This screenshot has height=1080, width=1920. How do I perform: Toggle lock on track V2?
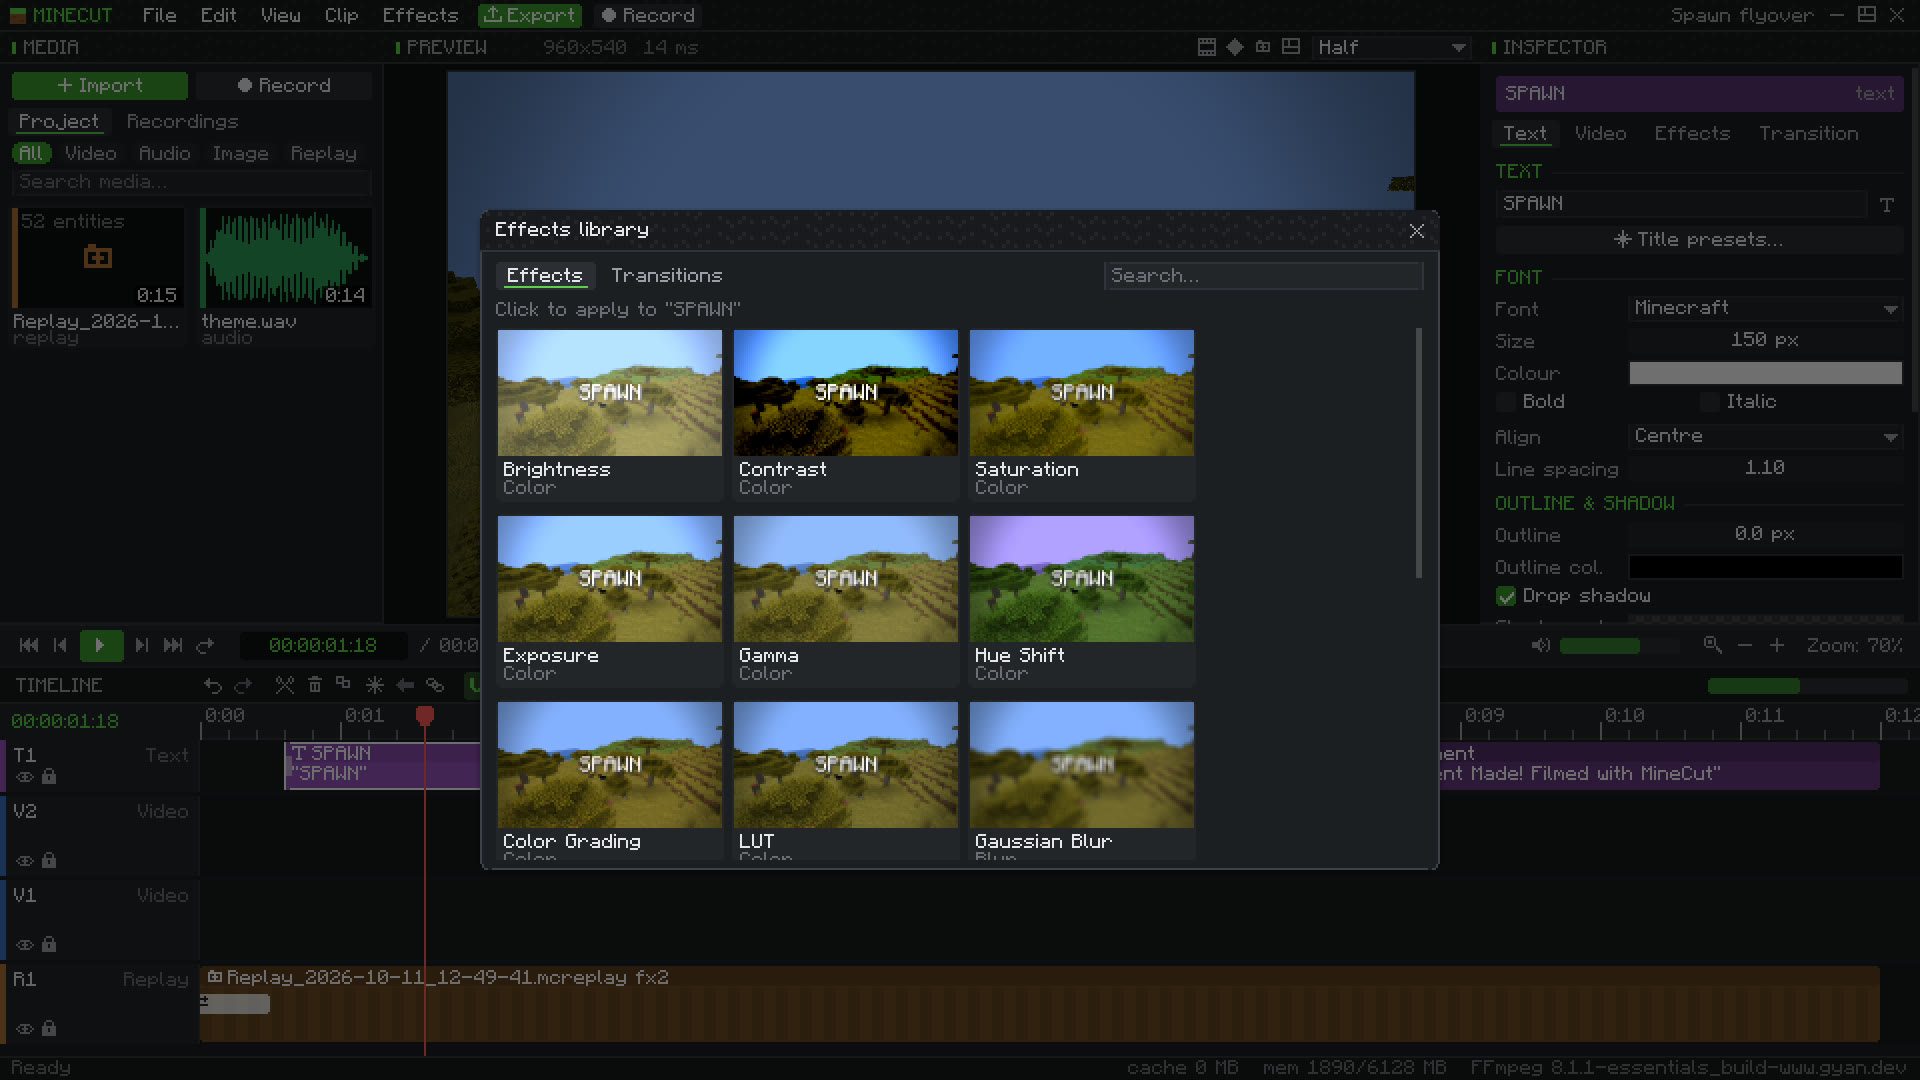(x=49, y=860)
